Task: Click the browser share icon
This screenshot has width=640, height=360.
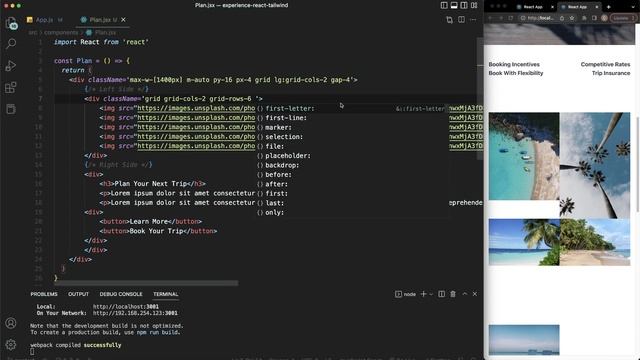Action: (x=562, y=18)
